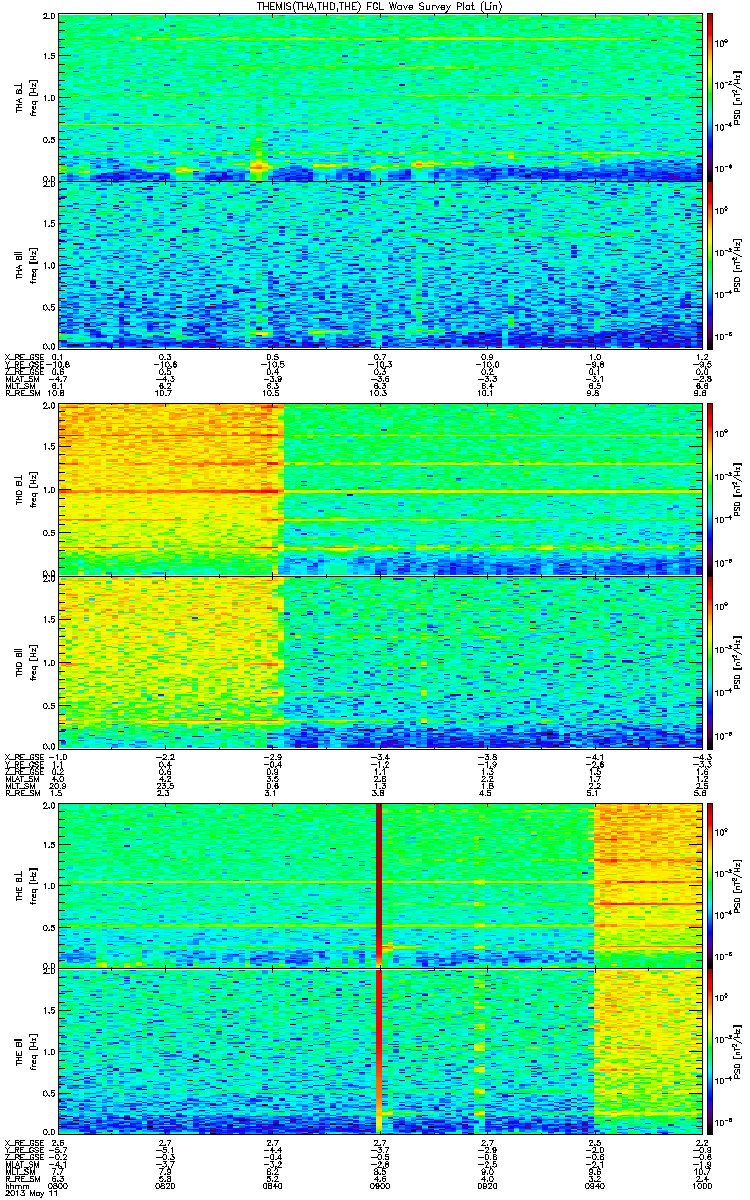Click the PSD units label beside THA B-perpendicular color bar
Viewport: 750px width, 1200px height.
point(737,97)
